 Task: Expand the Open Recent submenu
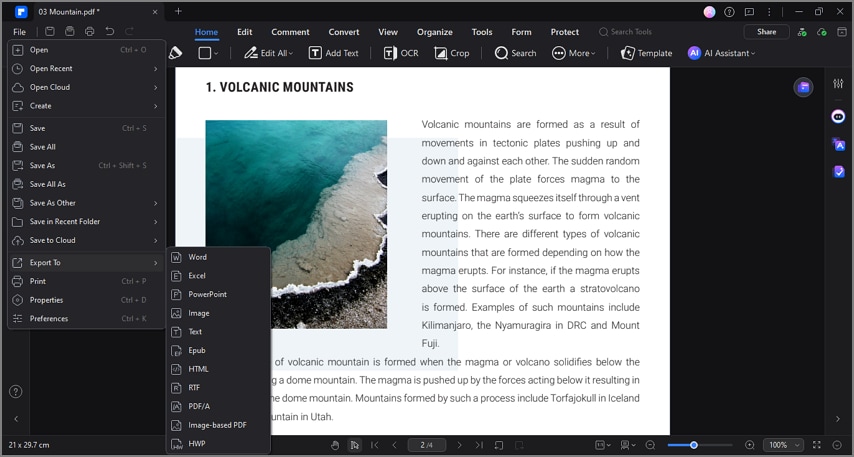86,69
